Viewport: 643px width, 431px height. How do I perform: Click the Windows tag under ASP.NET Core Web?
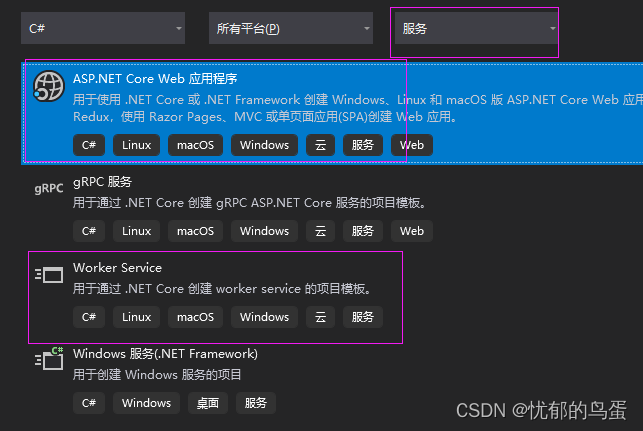pos(264,145)
